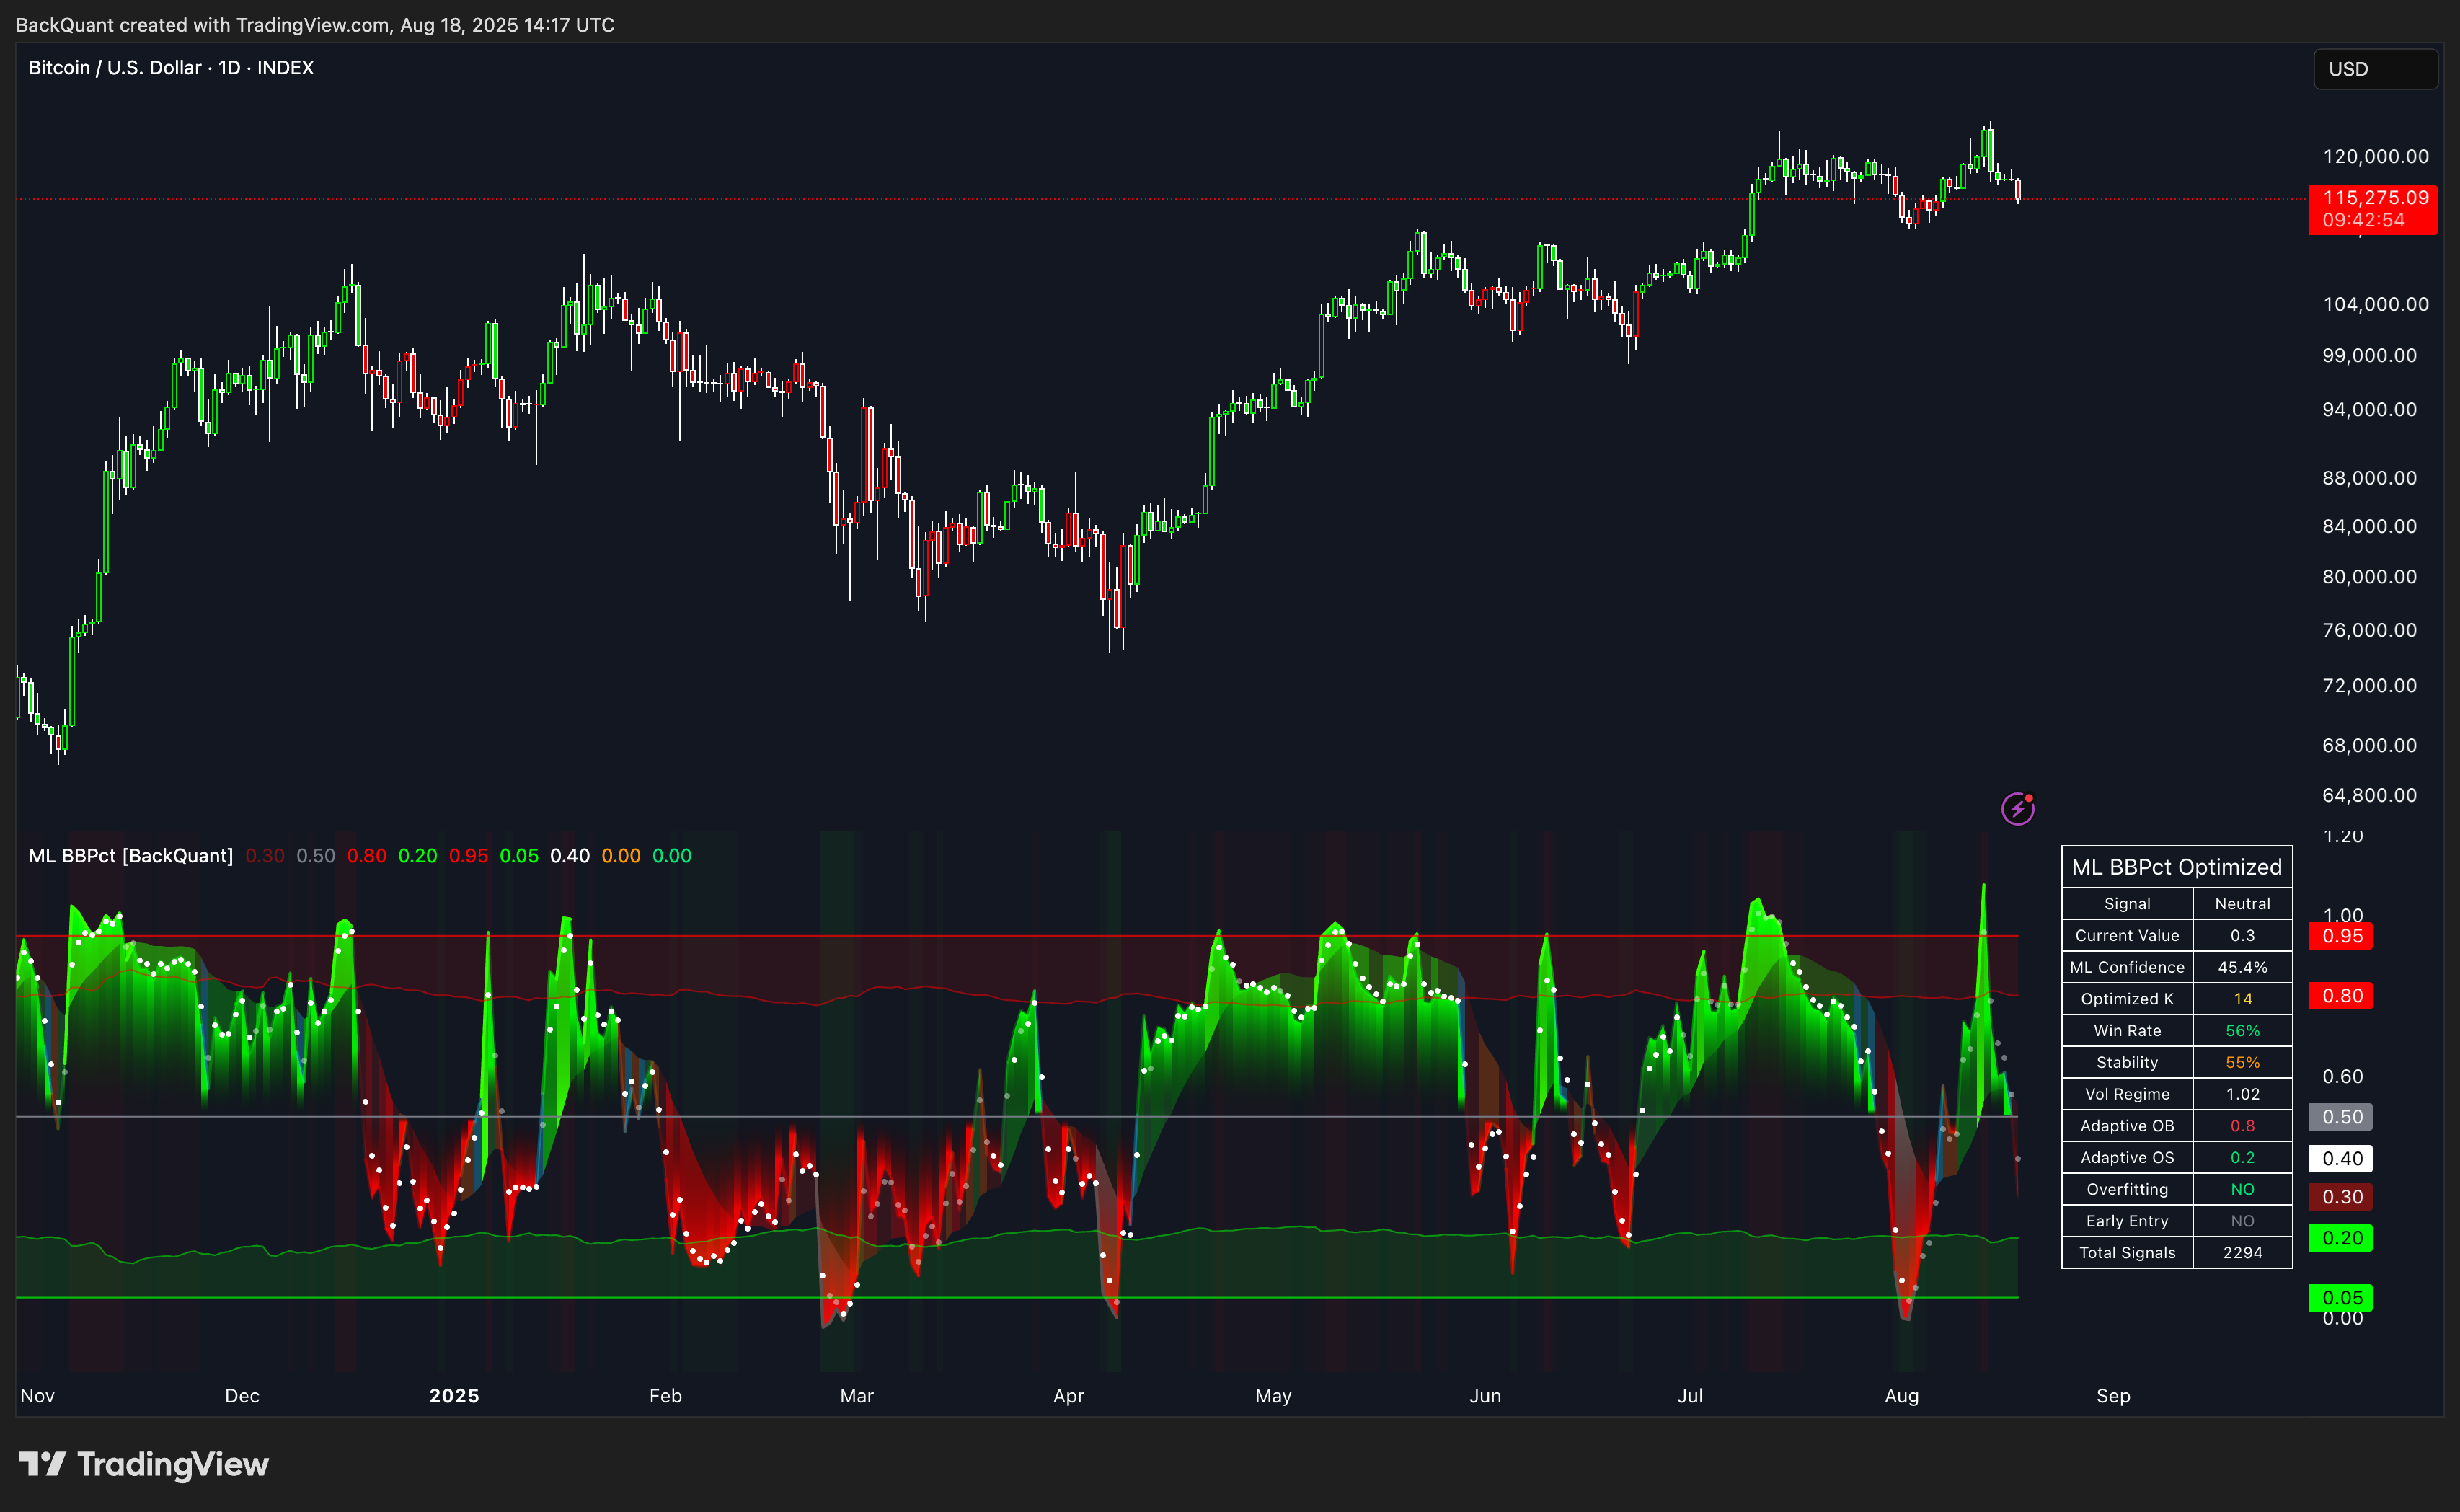Click the indicator legend value 0.95 in red
Screen dimensions: 2460x1512
(x=468, y=856)
